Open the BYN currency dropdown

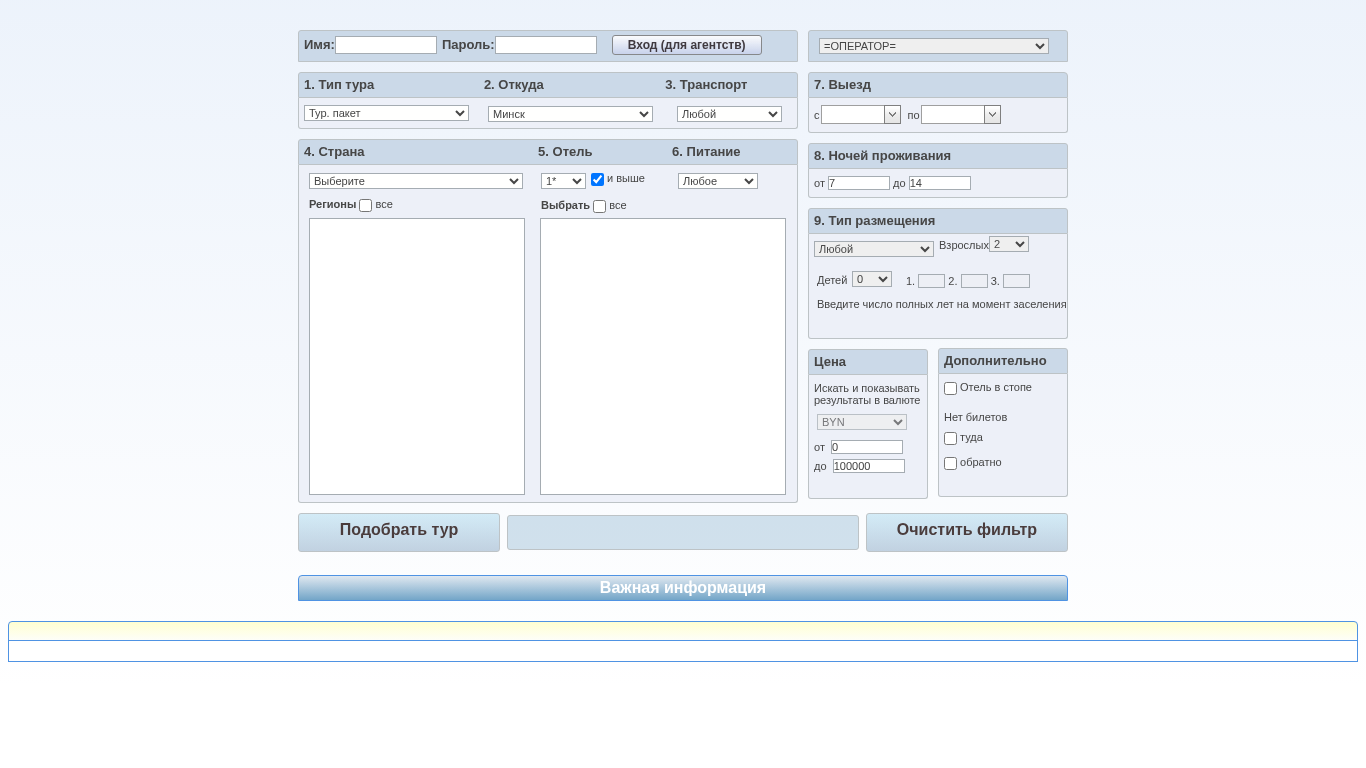click(x=861, y=423)
